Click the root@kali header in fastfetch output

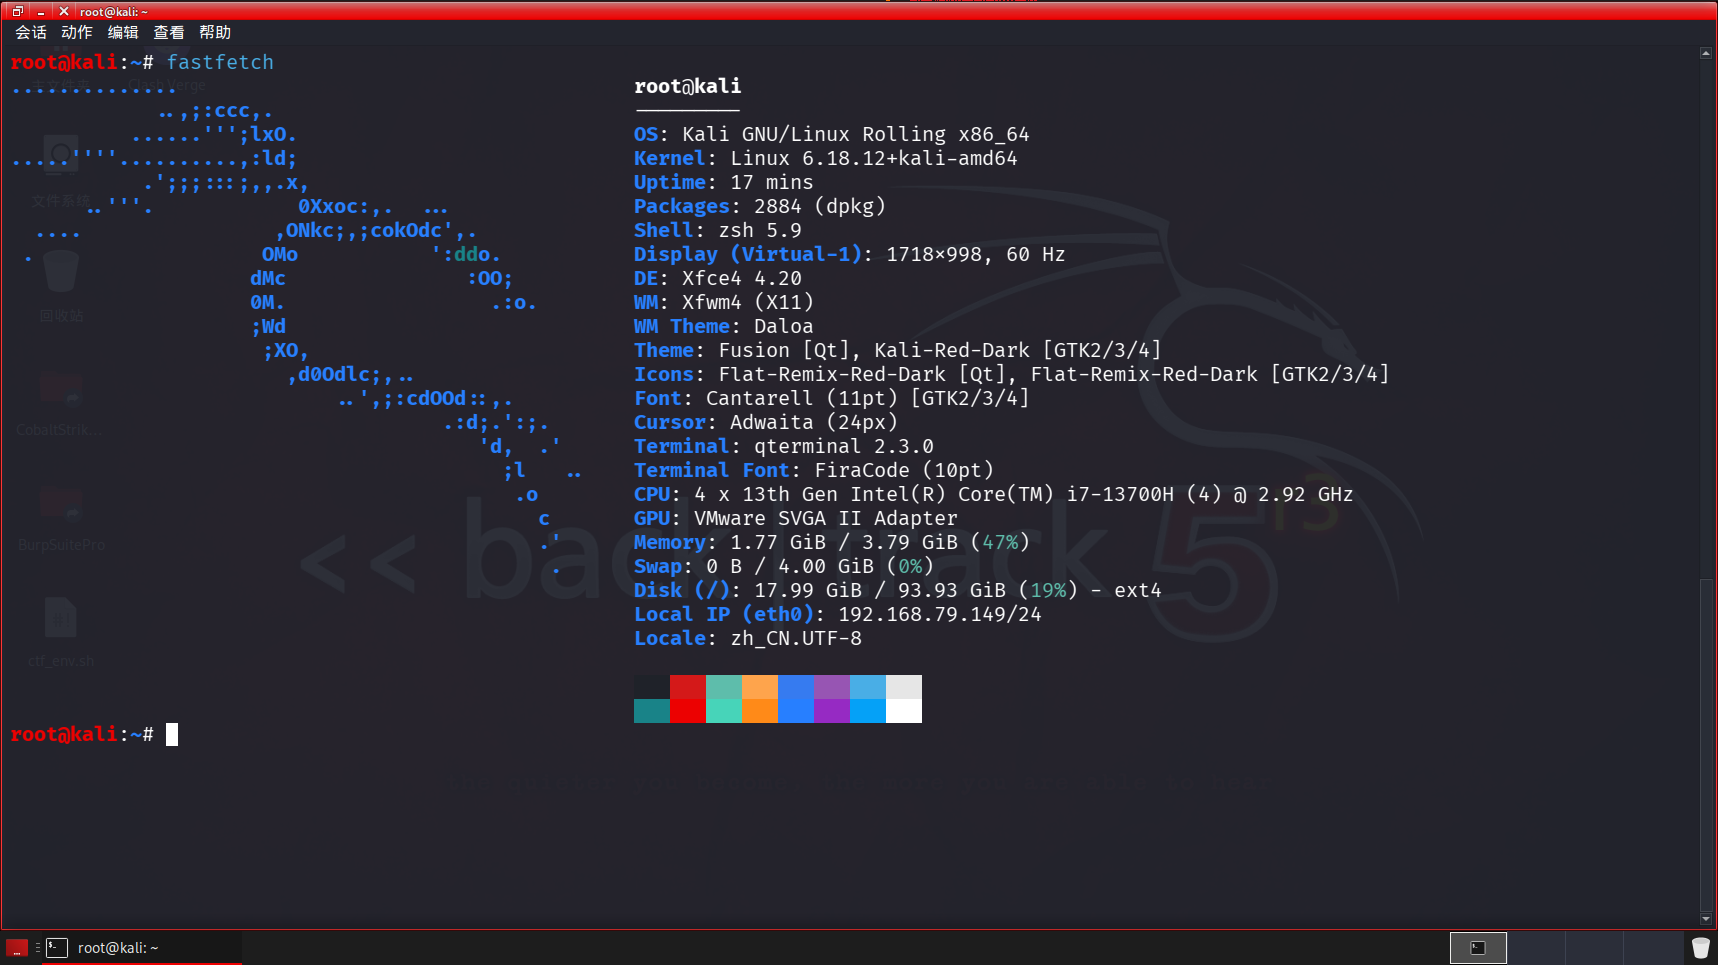(688, 86)
